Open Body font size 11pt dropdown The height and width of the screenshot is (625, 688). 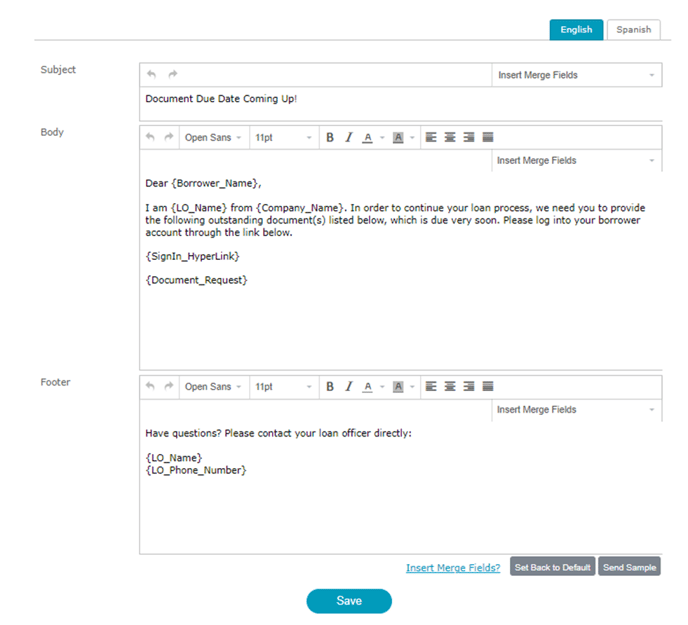pos(284,137)
